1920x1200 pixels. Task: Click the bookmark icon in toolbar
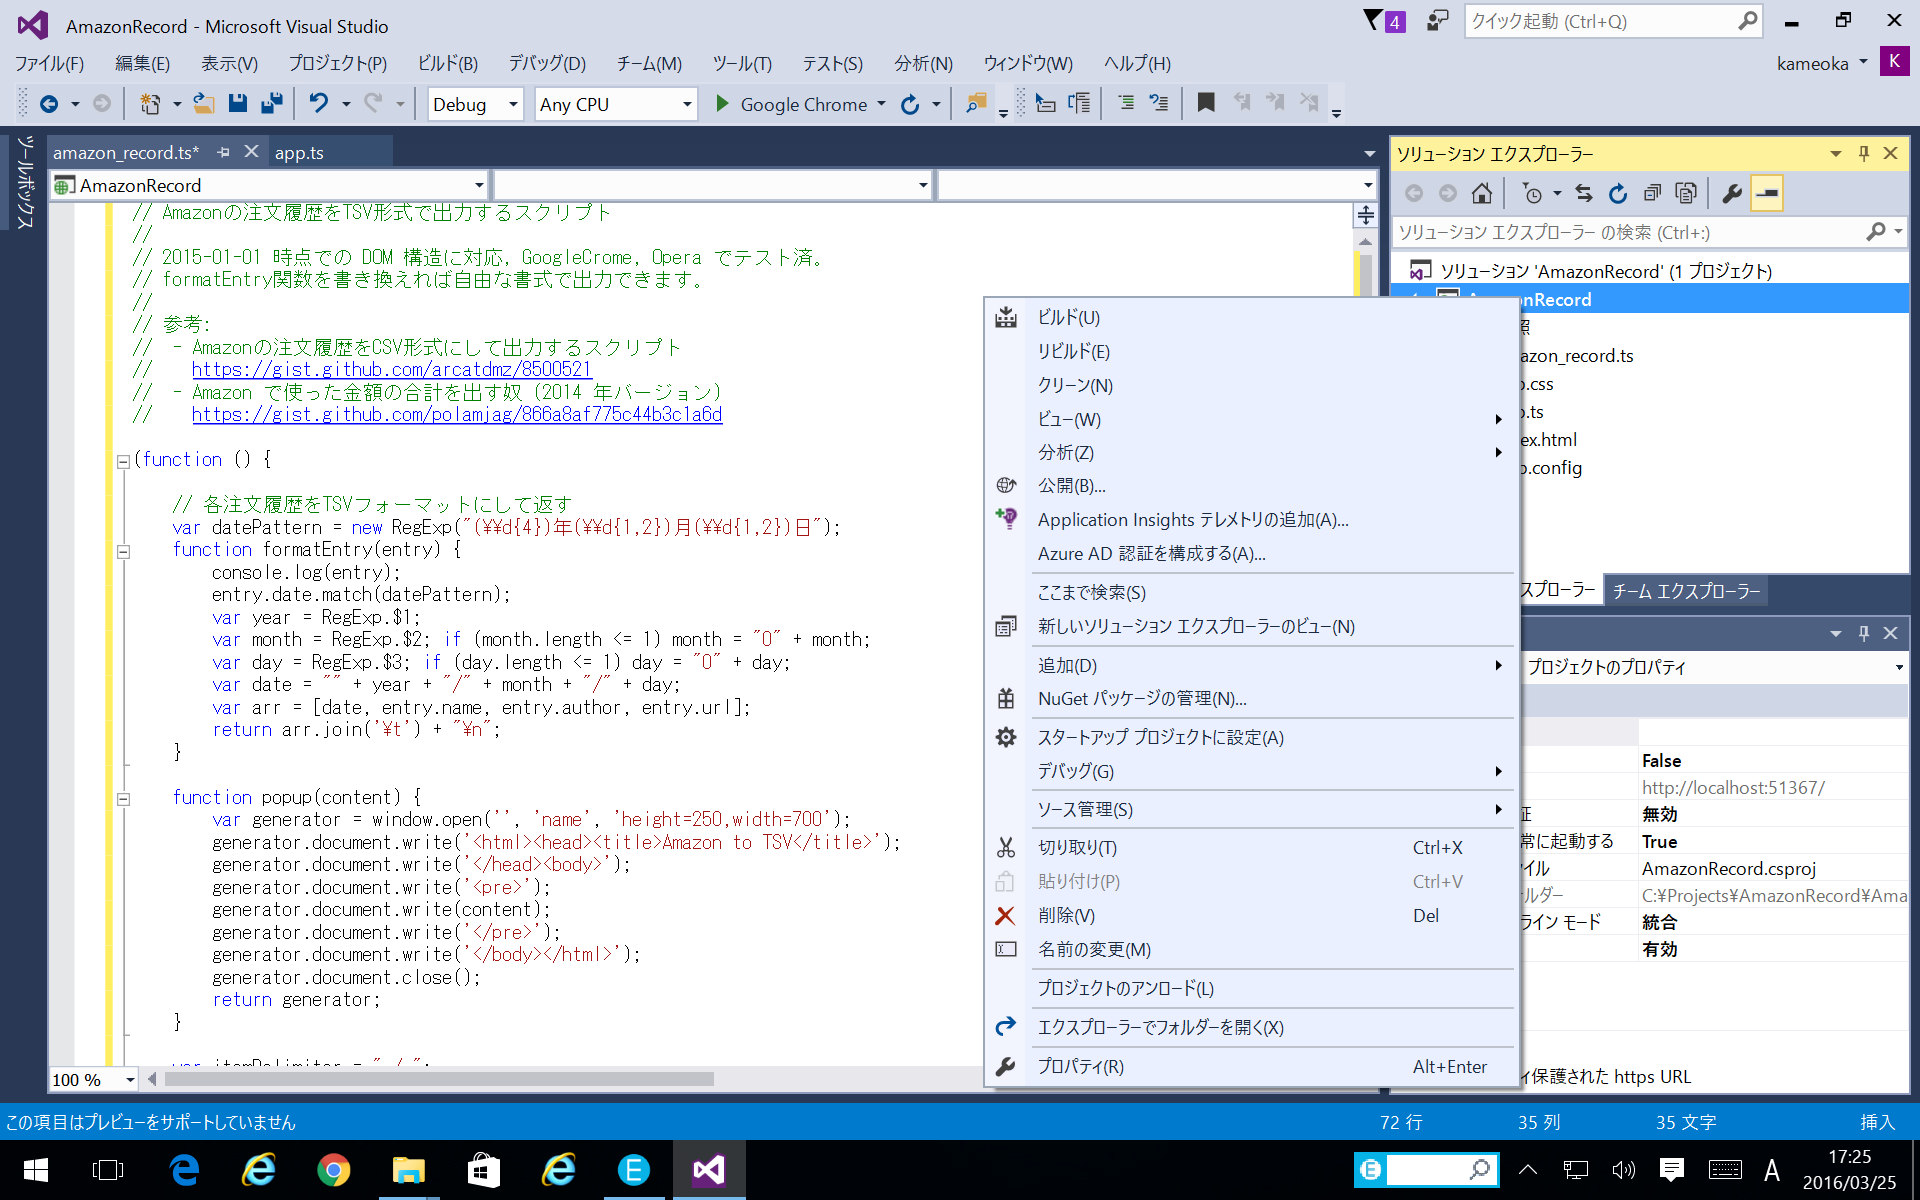click(1206, 103)
